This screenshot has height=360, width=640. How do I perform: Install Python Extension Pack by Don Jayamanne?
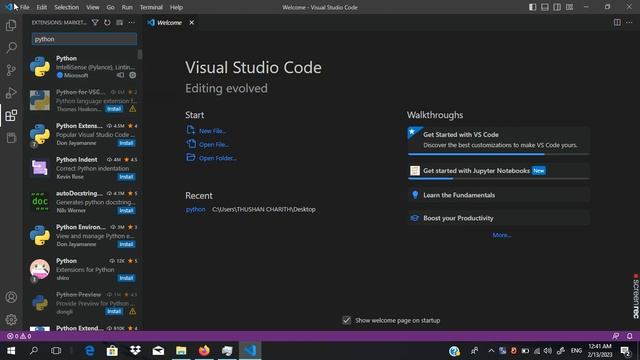pyautogui.click(x=126, y=143)
